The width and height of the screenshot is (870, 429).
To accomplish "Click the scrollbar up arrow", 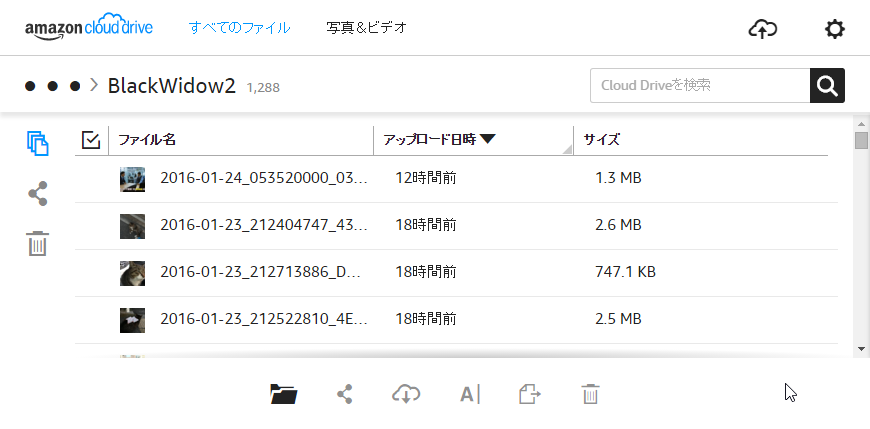I will tap(861, 124).
